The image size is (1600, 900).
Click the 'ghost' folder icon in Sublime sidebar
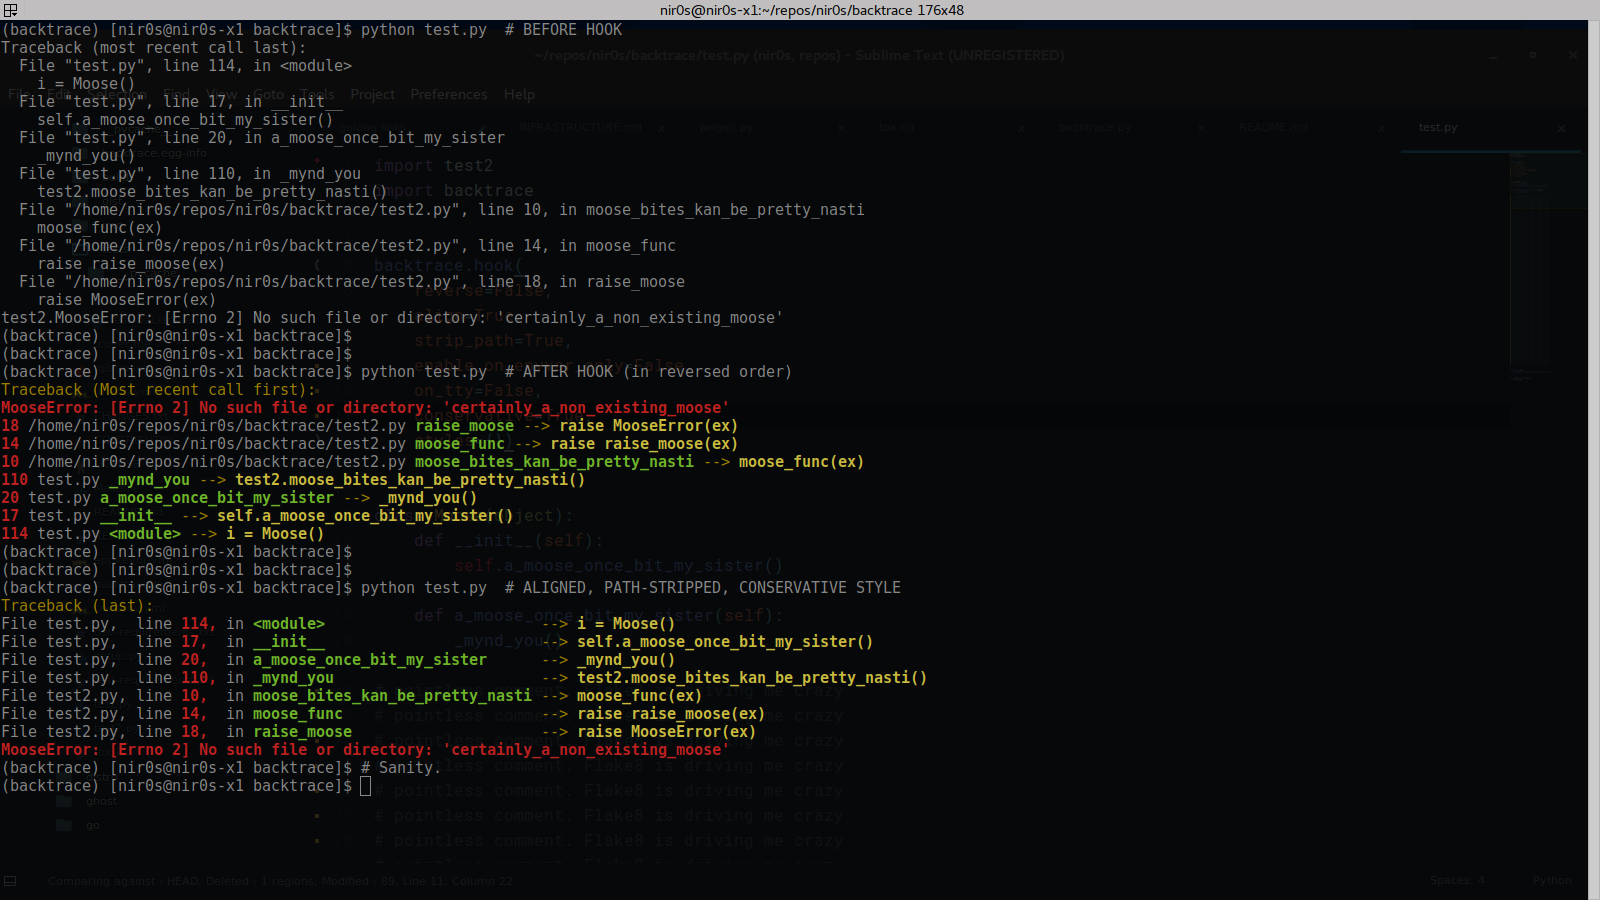(x=64, y=800)
